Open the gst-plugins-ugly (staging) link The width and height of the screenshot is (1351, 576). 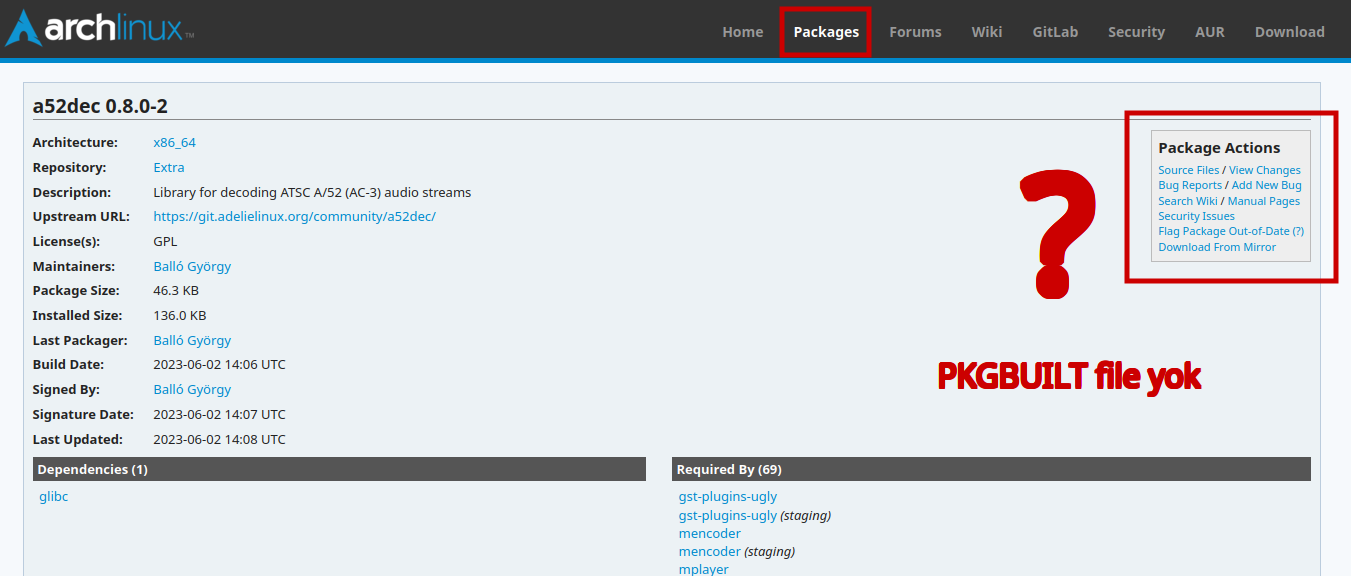click(x=728, y=516)
